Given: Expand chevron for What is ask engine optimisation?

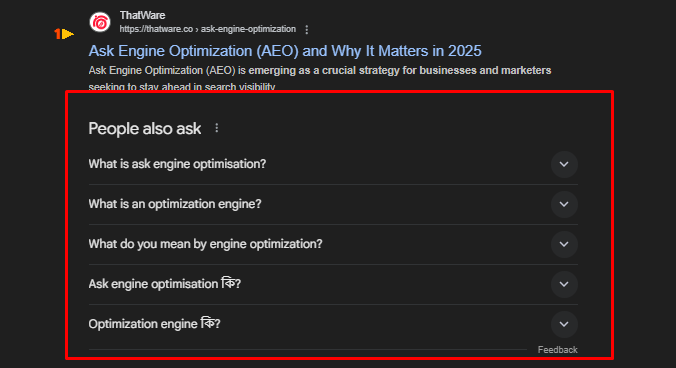Looking at the screenshot, I should (x=564, y=164).
